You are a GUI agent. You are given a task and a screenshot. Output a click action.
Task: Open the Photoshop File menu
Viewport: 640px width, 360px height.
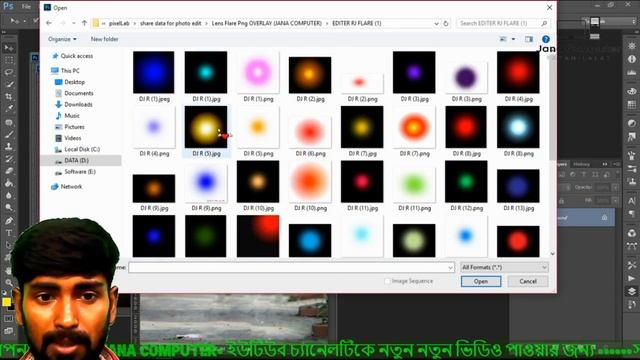(26, 7)
